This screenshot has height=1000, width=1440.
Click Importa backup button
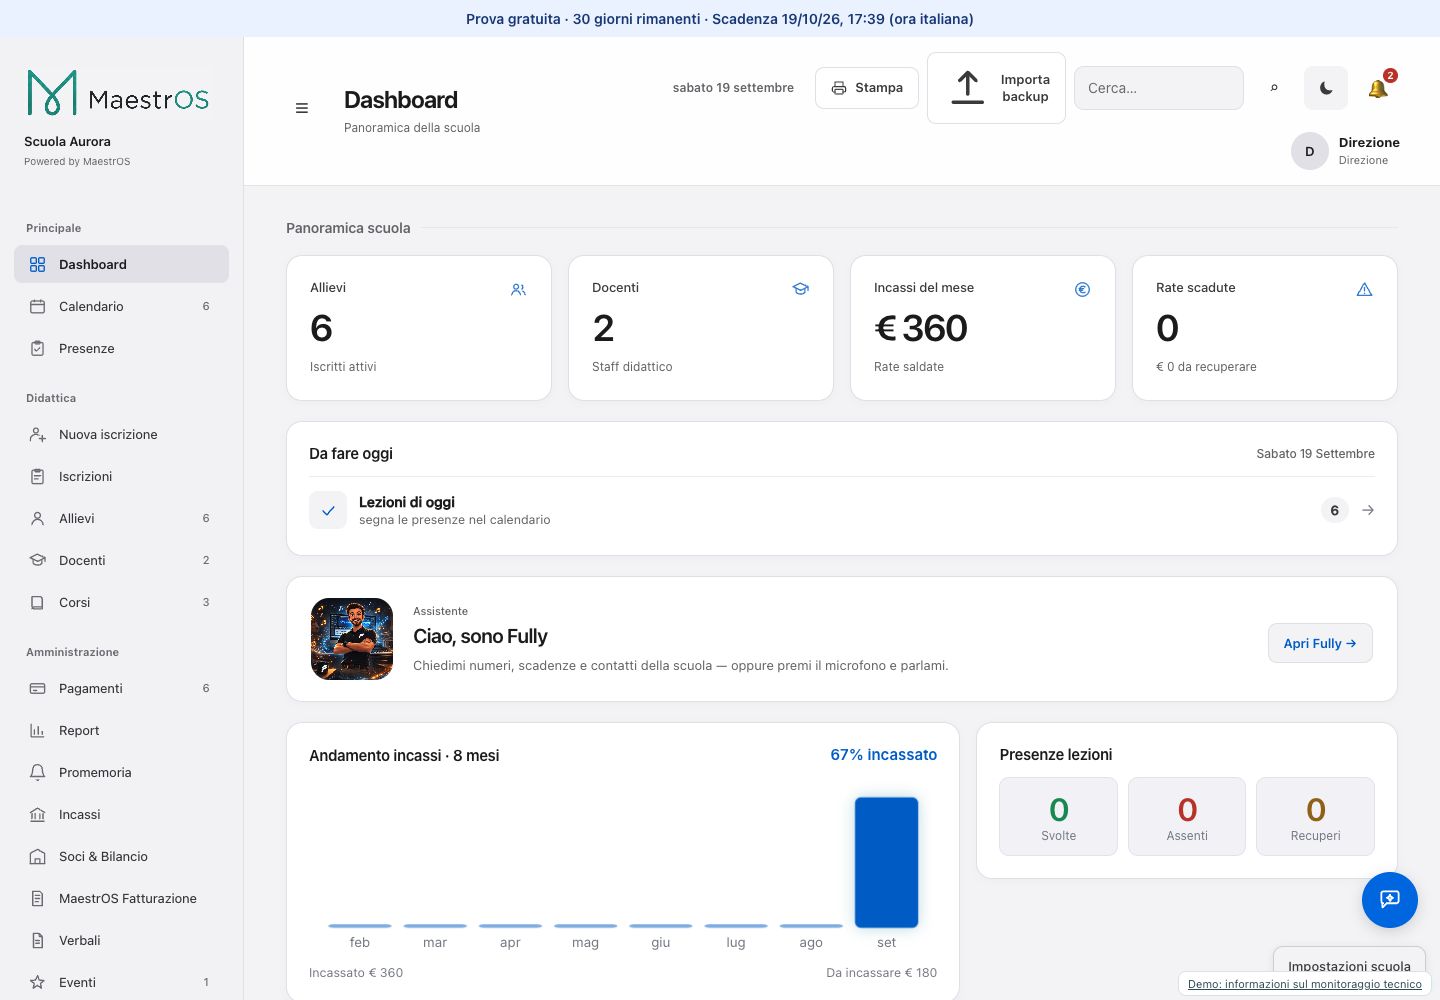996,88
